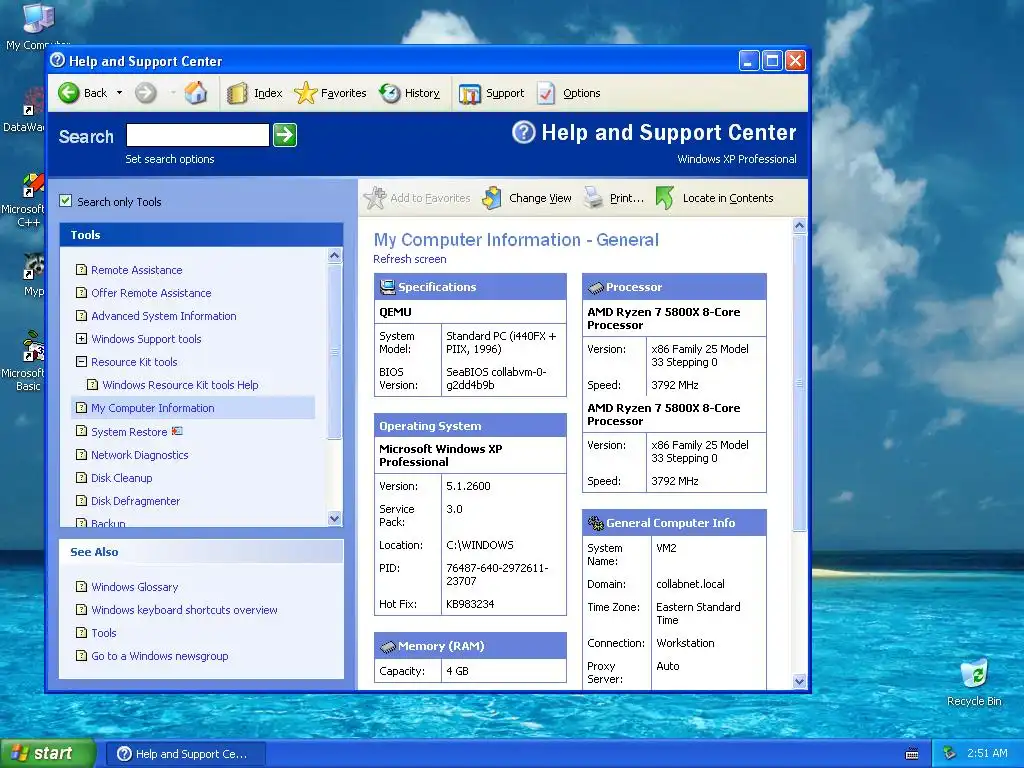Click the General Computer Info icon
1024x768 pixels.
[596, 522]
